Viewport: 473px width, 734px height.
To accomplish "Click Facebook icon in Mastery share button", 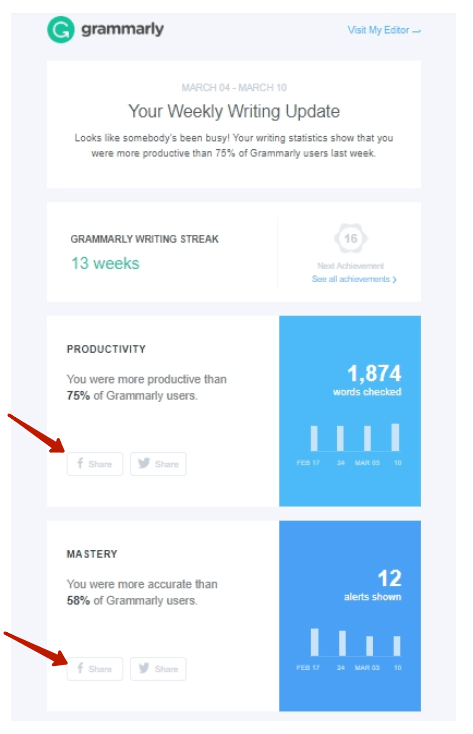I will [x=80, y=668].
